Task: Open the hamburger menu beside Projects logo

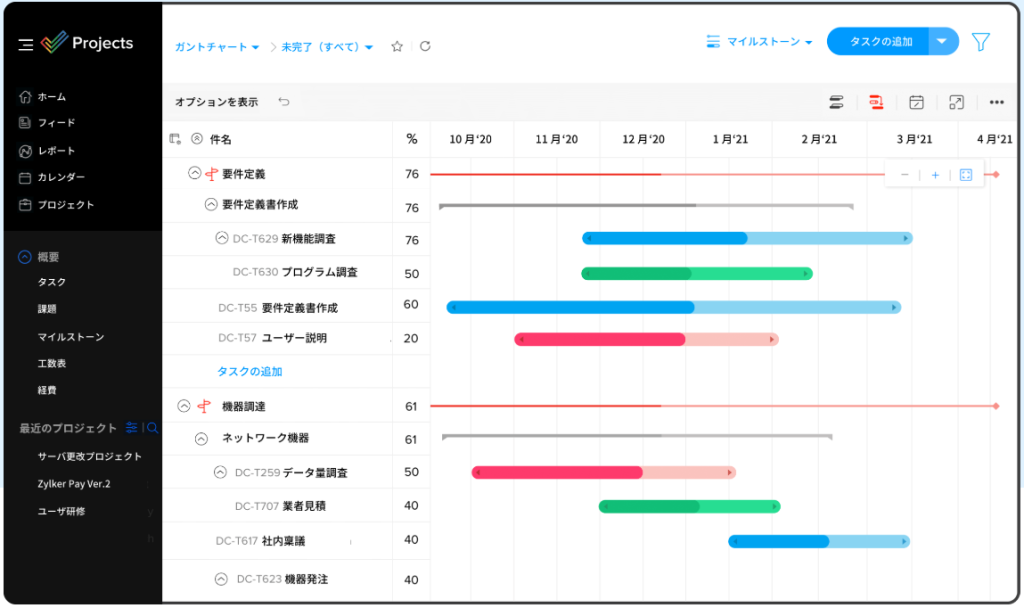Action: point(26,44)
